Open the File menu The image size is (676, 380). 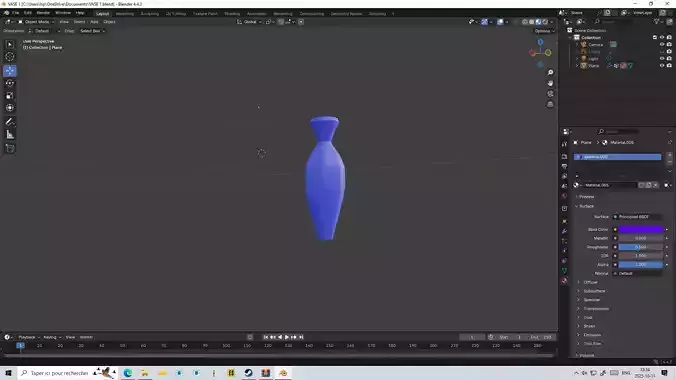point(16,13)
